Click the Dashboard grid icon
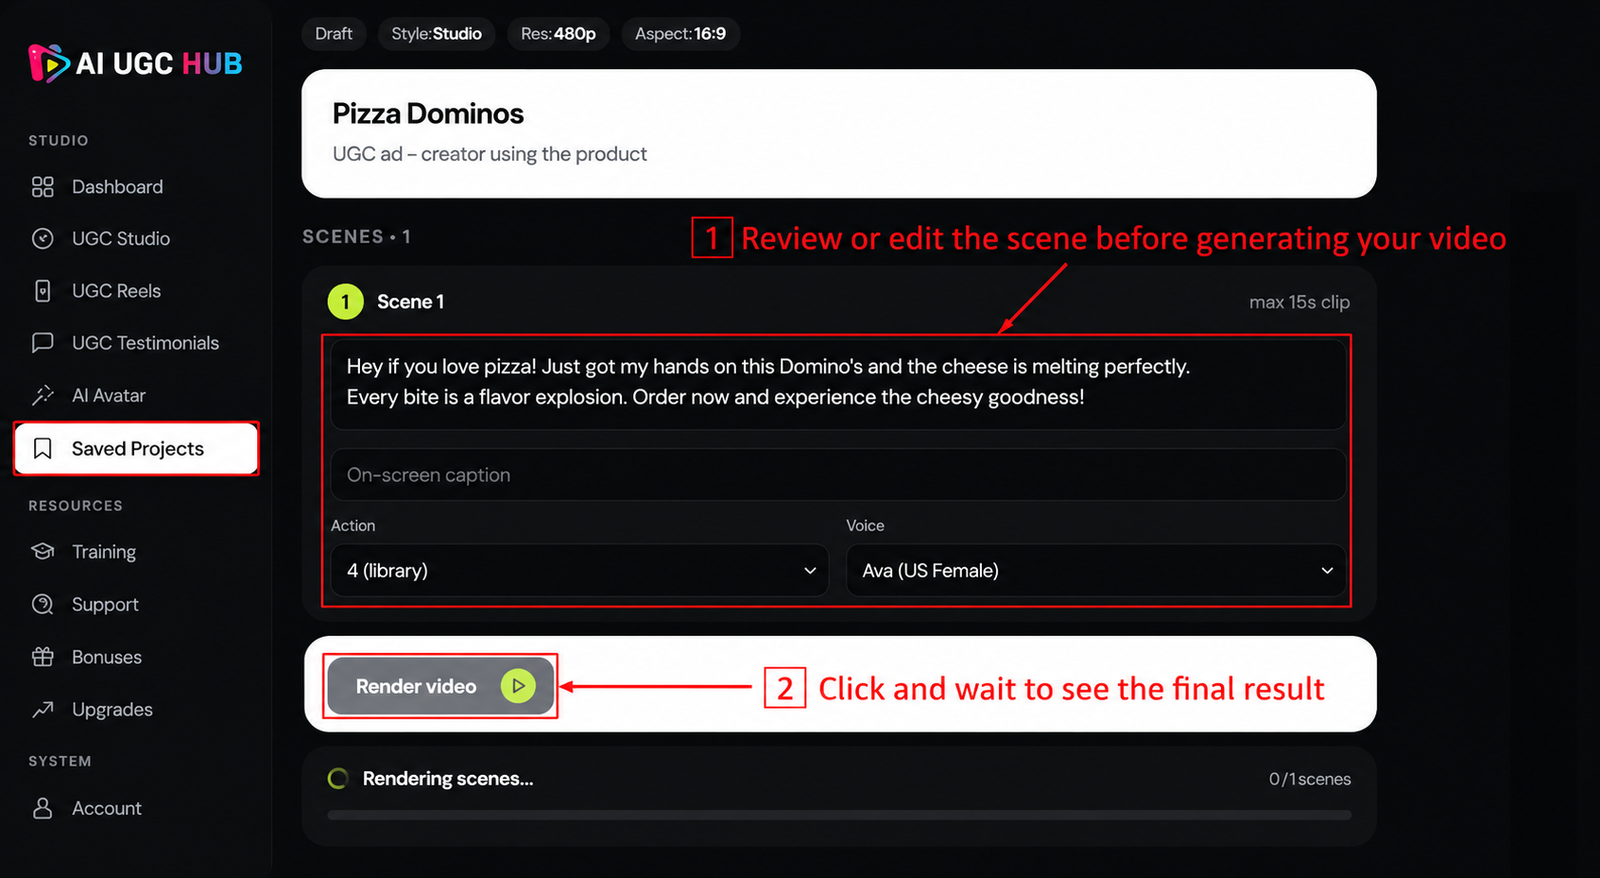Screen dimensions: 1600x878 click(x=43, y=187)
